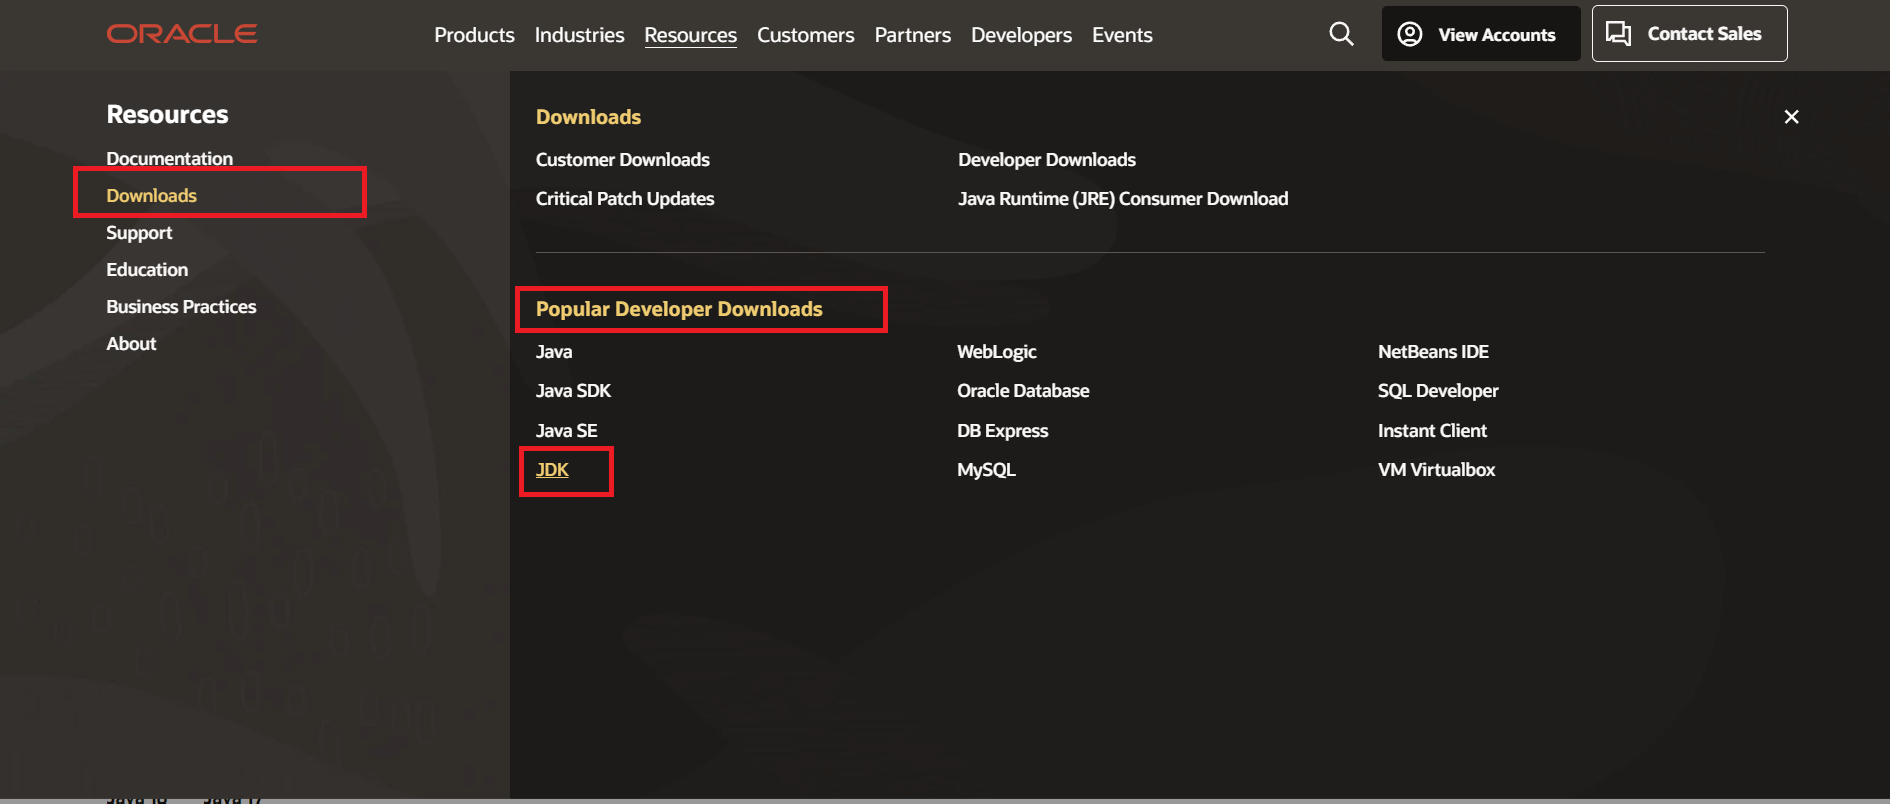Select Support in Resources sidebar
Viewport: 1890px width, 804px height.
(x=139, y=232)
